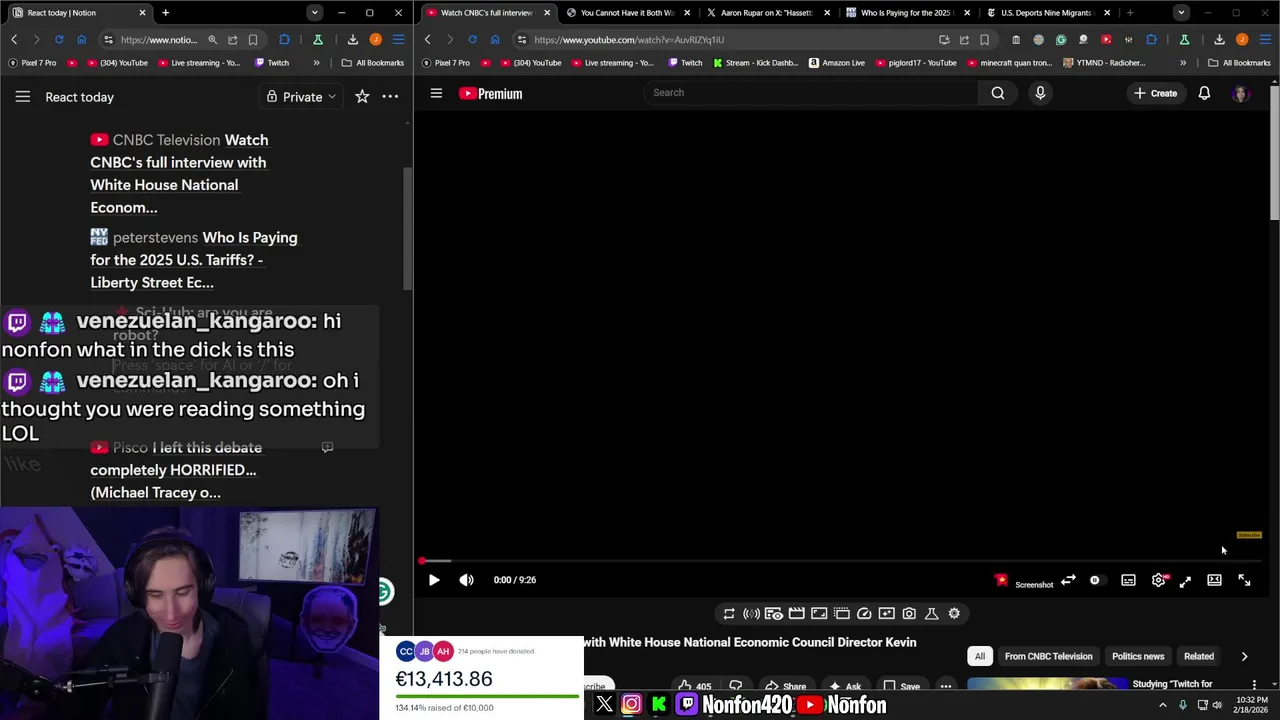1280x720 pixels.
Task: Focus the YouTube search field
Action: [x=810, y=93]
